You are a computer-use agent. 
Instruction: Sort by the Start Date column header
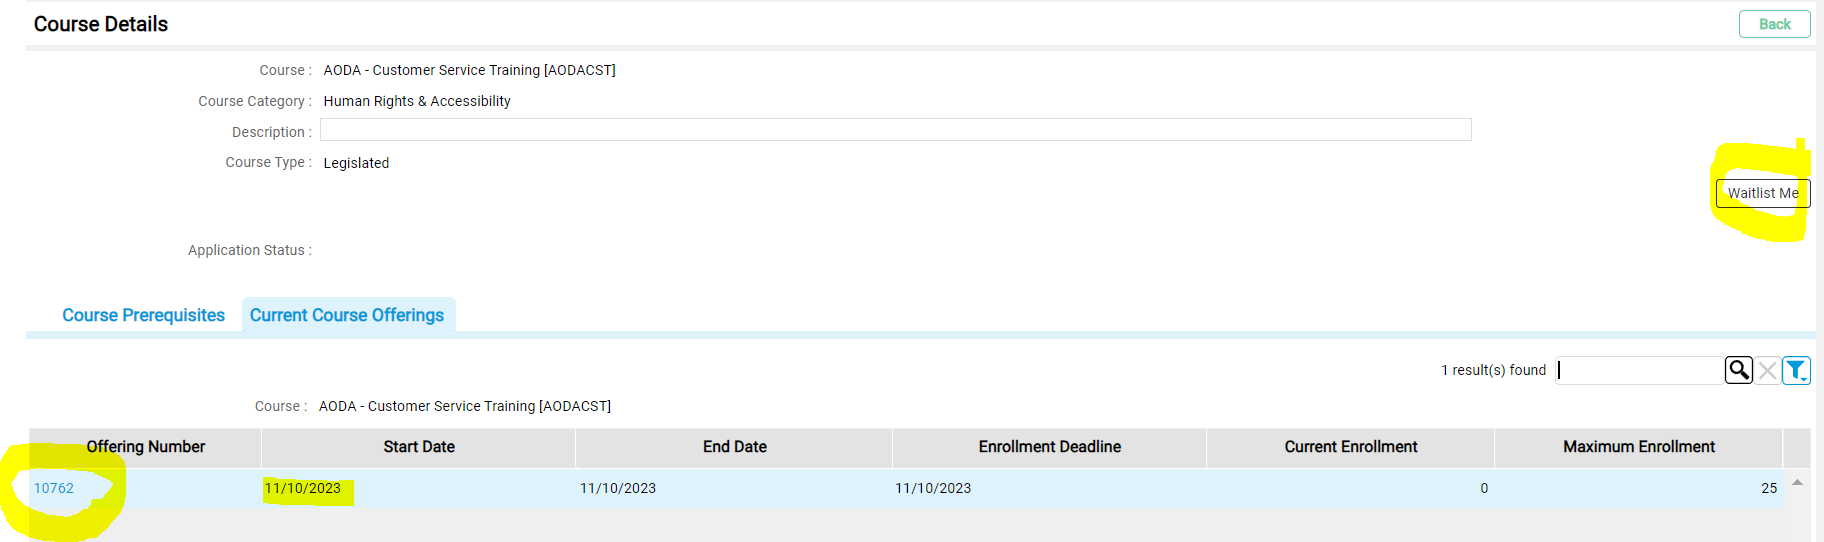tap(419, 447)
